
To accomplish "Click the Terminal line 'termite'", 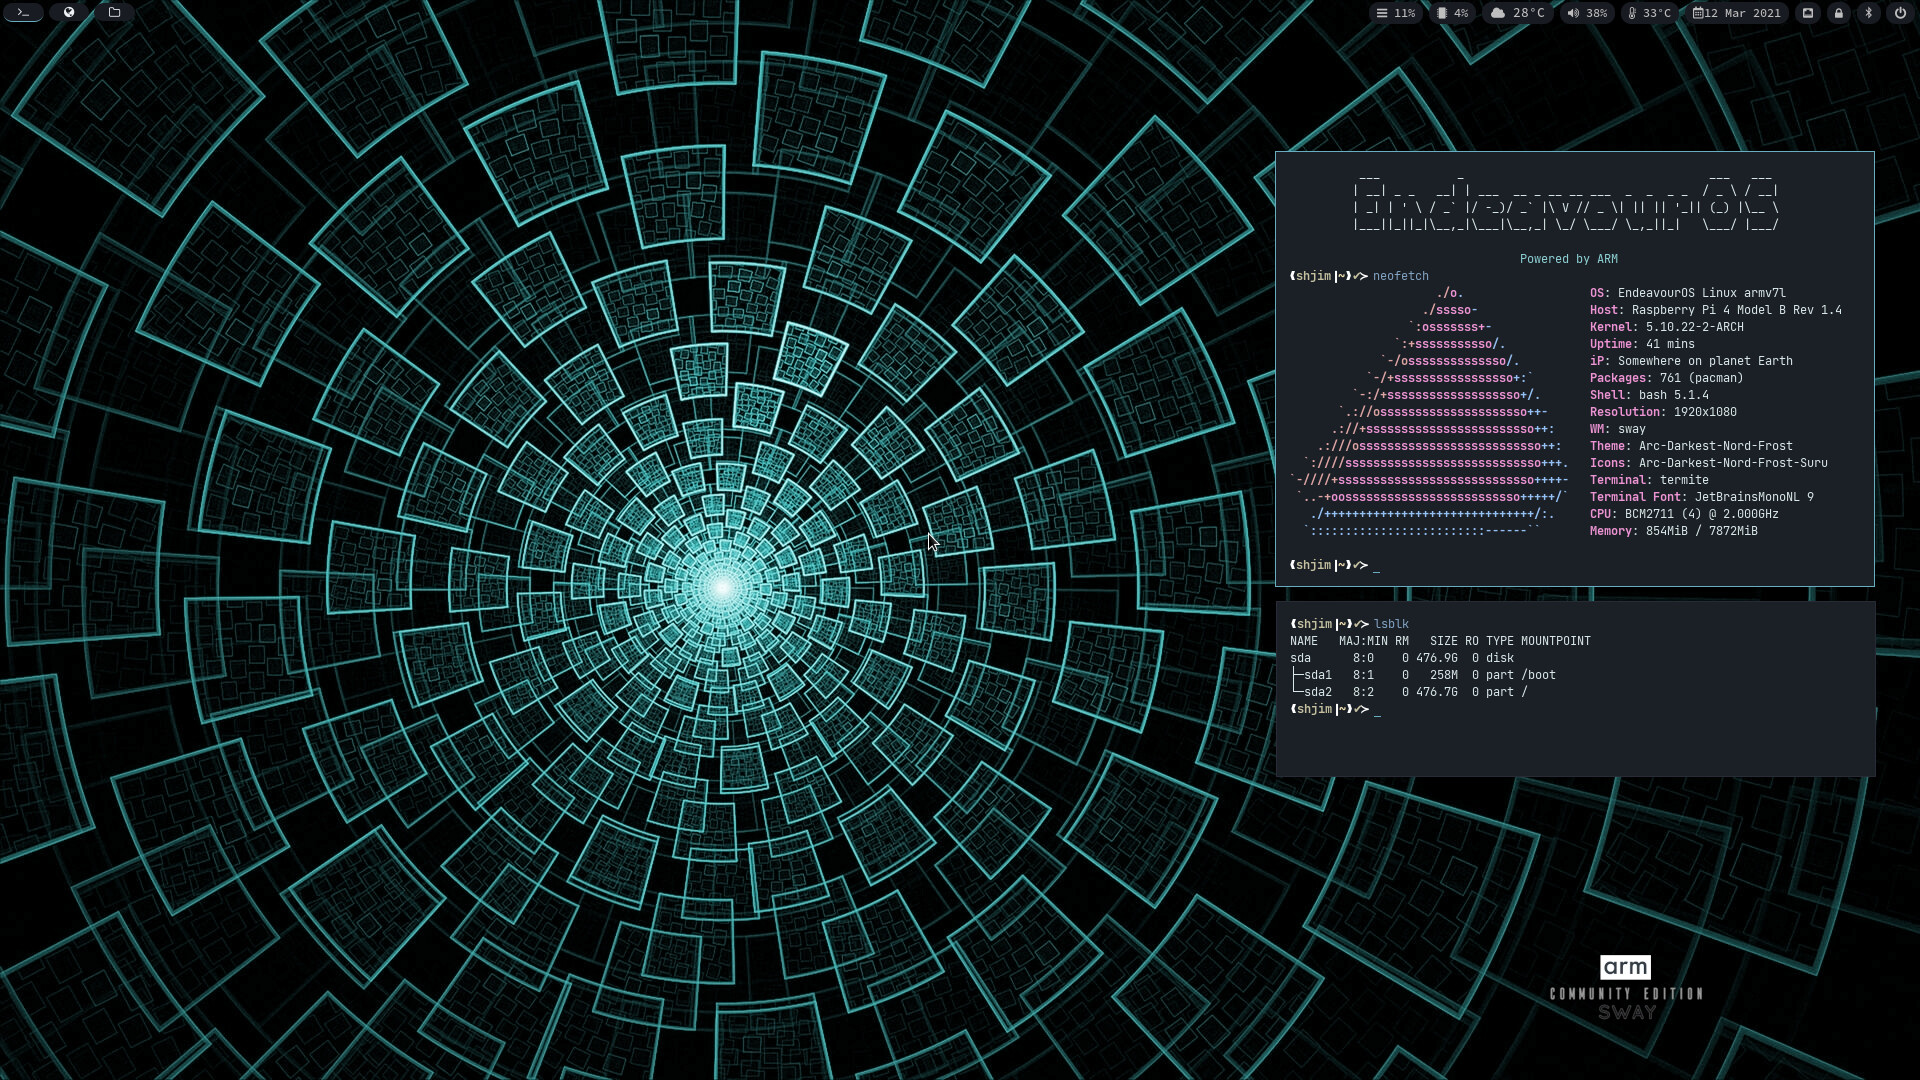I will (1649, 480).
